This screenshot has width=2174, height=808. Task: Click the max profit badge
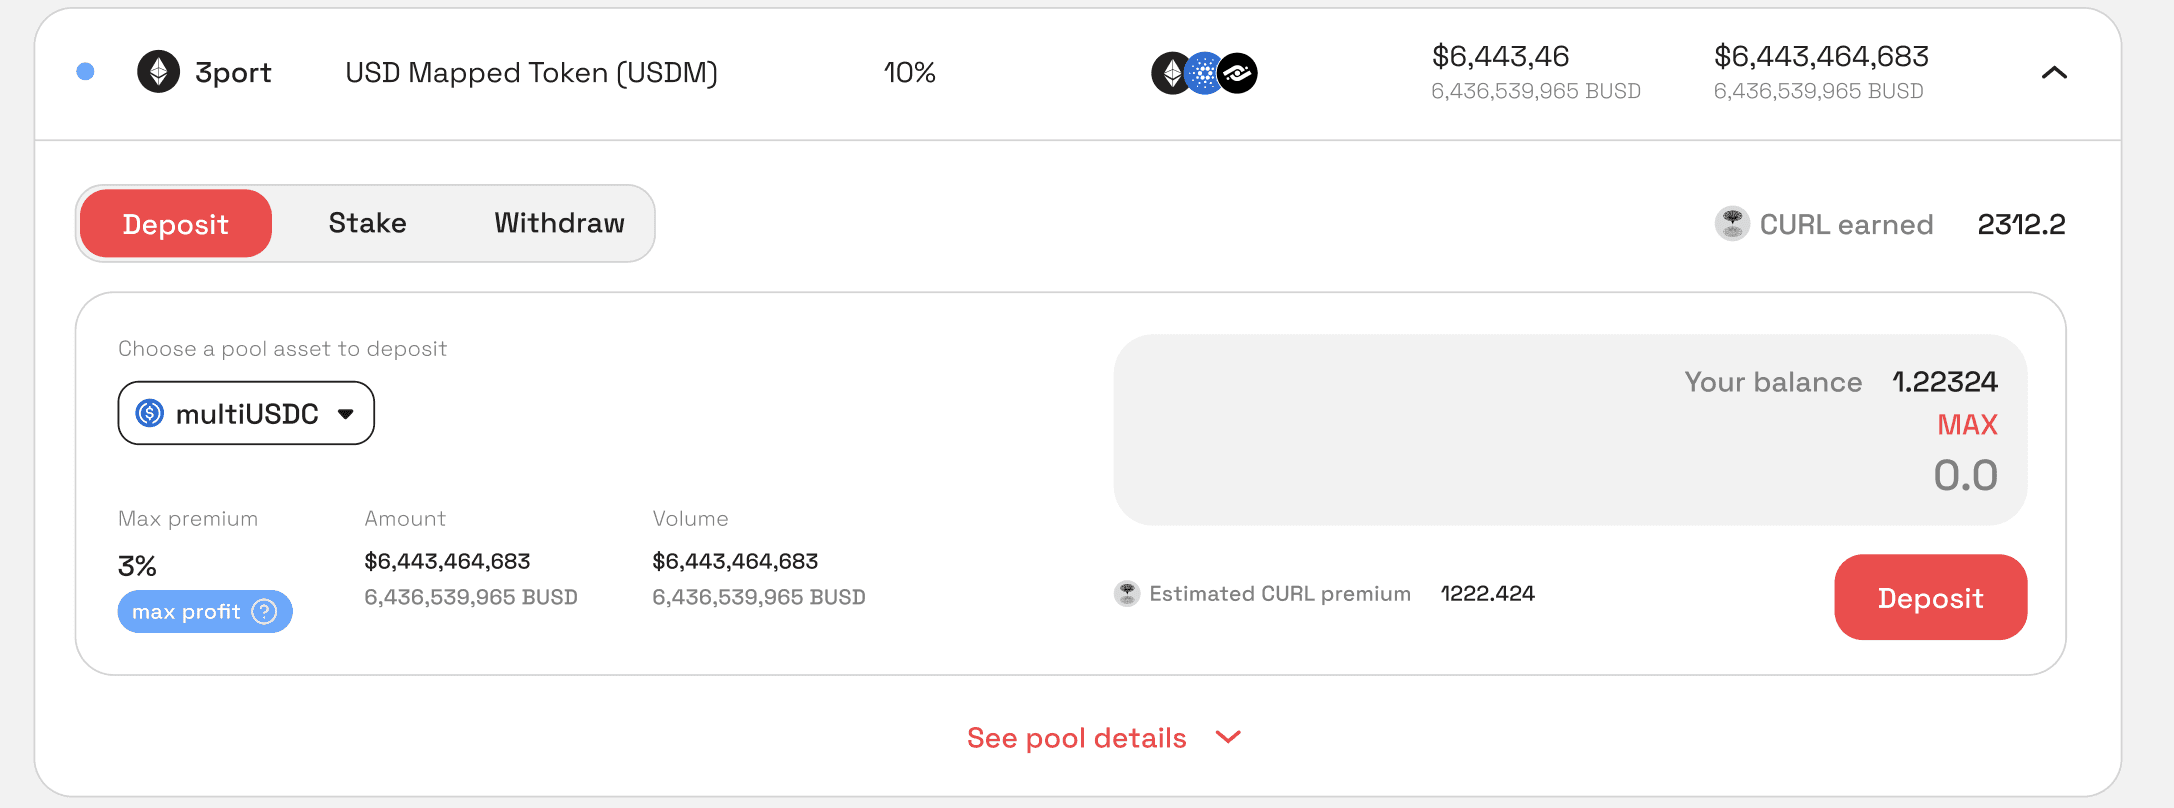pyautogui.click(x=187, y=612)
